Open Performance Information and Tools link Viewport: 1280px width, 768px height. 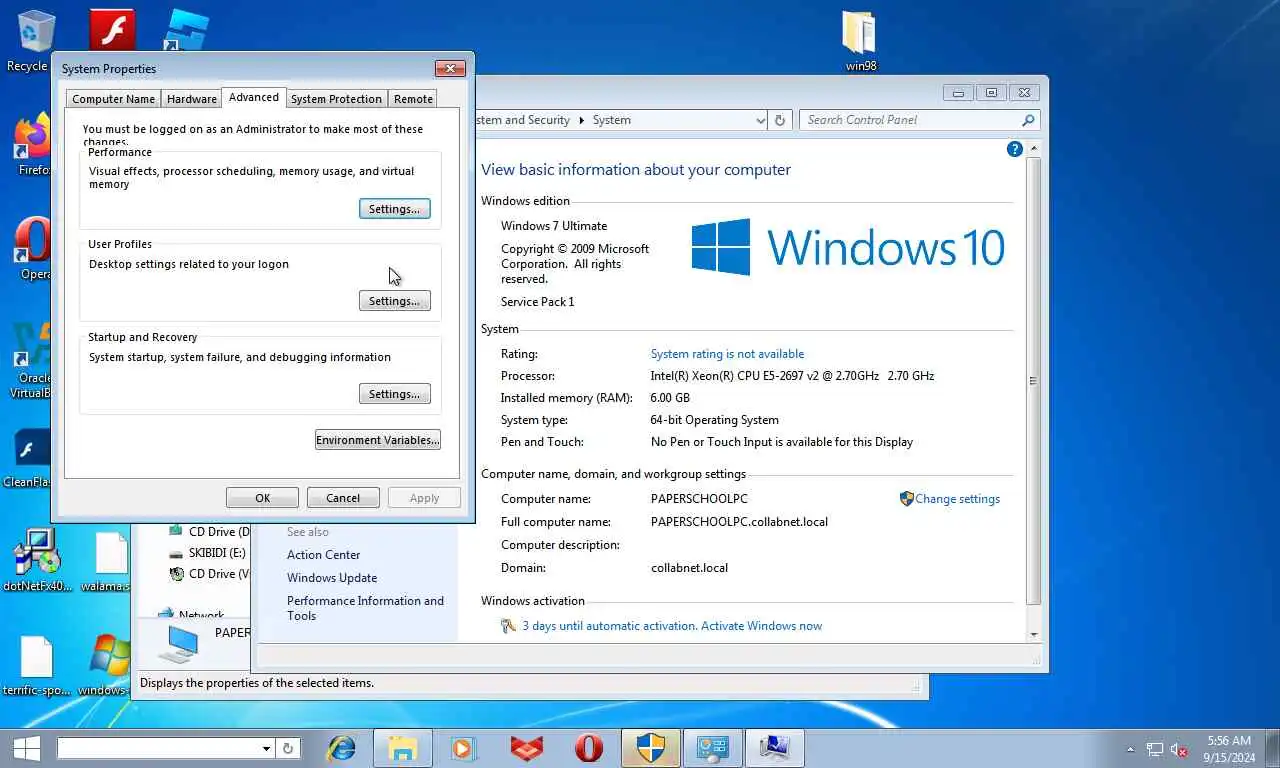coord(365,608)
